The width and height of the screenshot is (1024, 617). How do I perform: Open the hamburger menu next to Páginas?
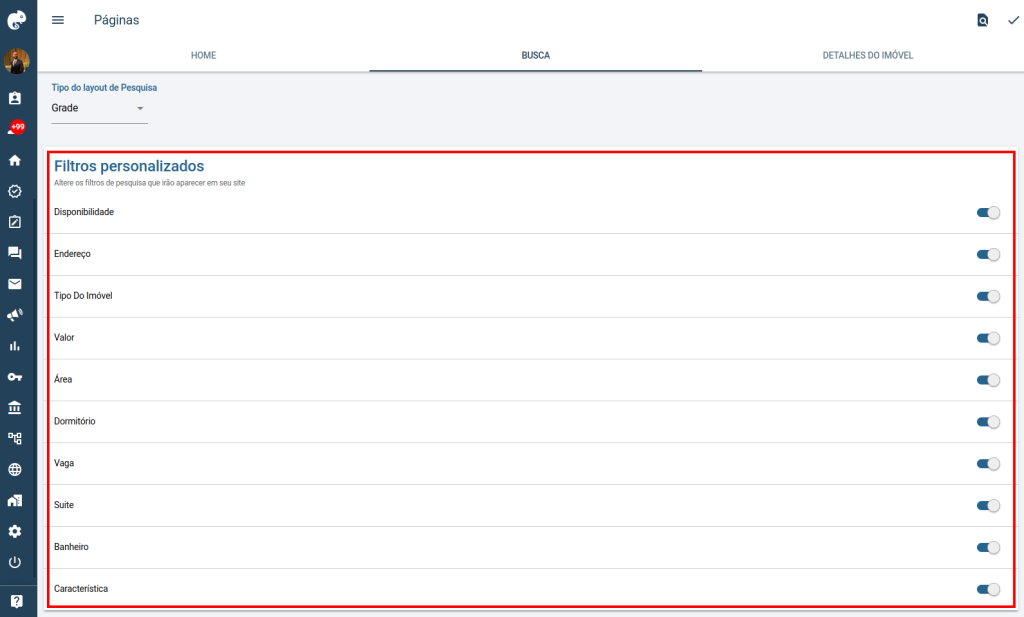[58, 20]
